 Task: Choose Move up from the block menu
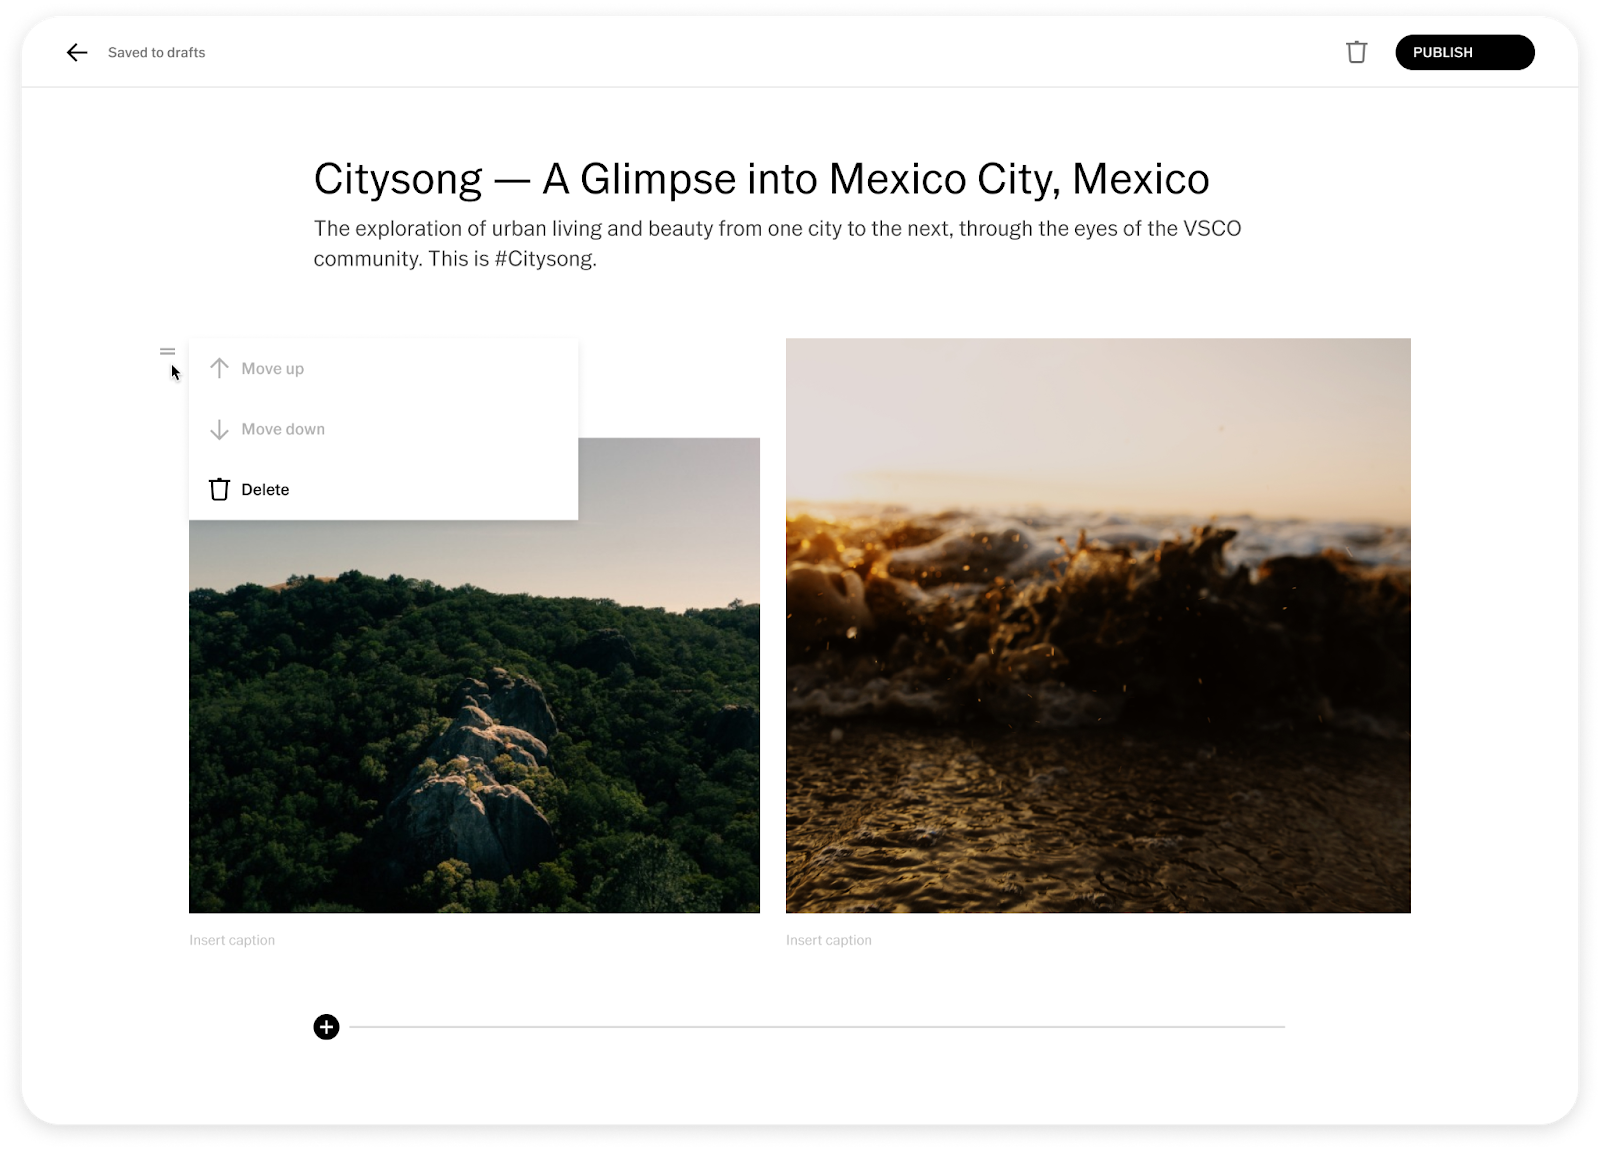pyautogui.click(x=383, y=369)
